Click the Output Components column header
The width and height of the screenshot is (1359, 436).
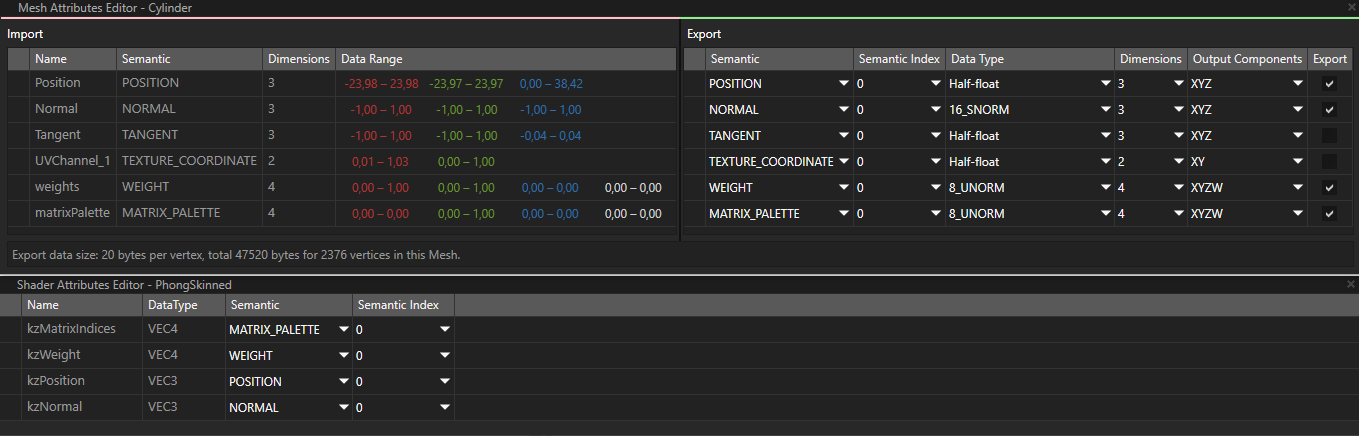(x=1247, y=59)
